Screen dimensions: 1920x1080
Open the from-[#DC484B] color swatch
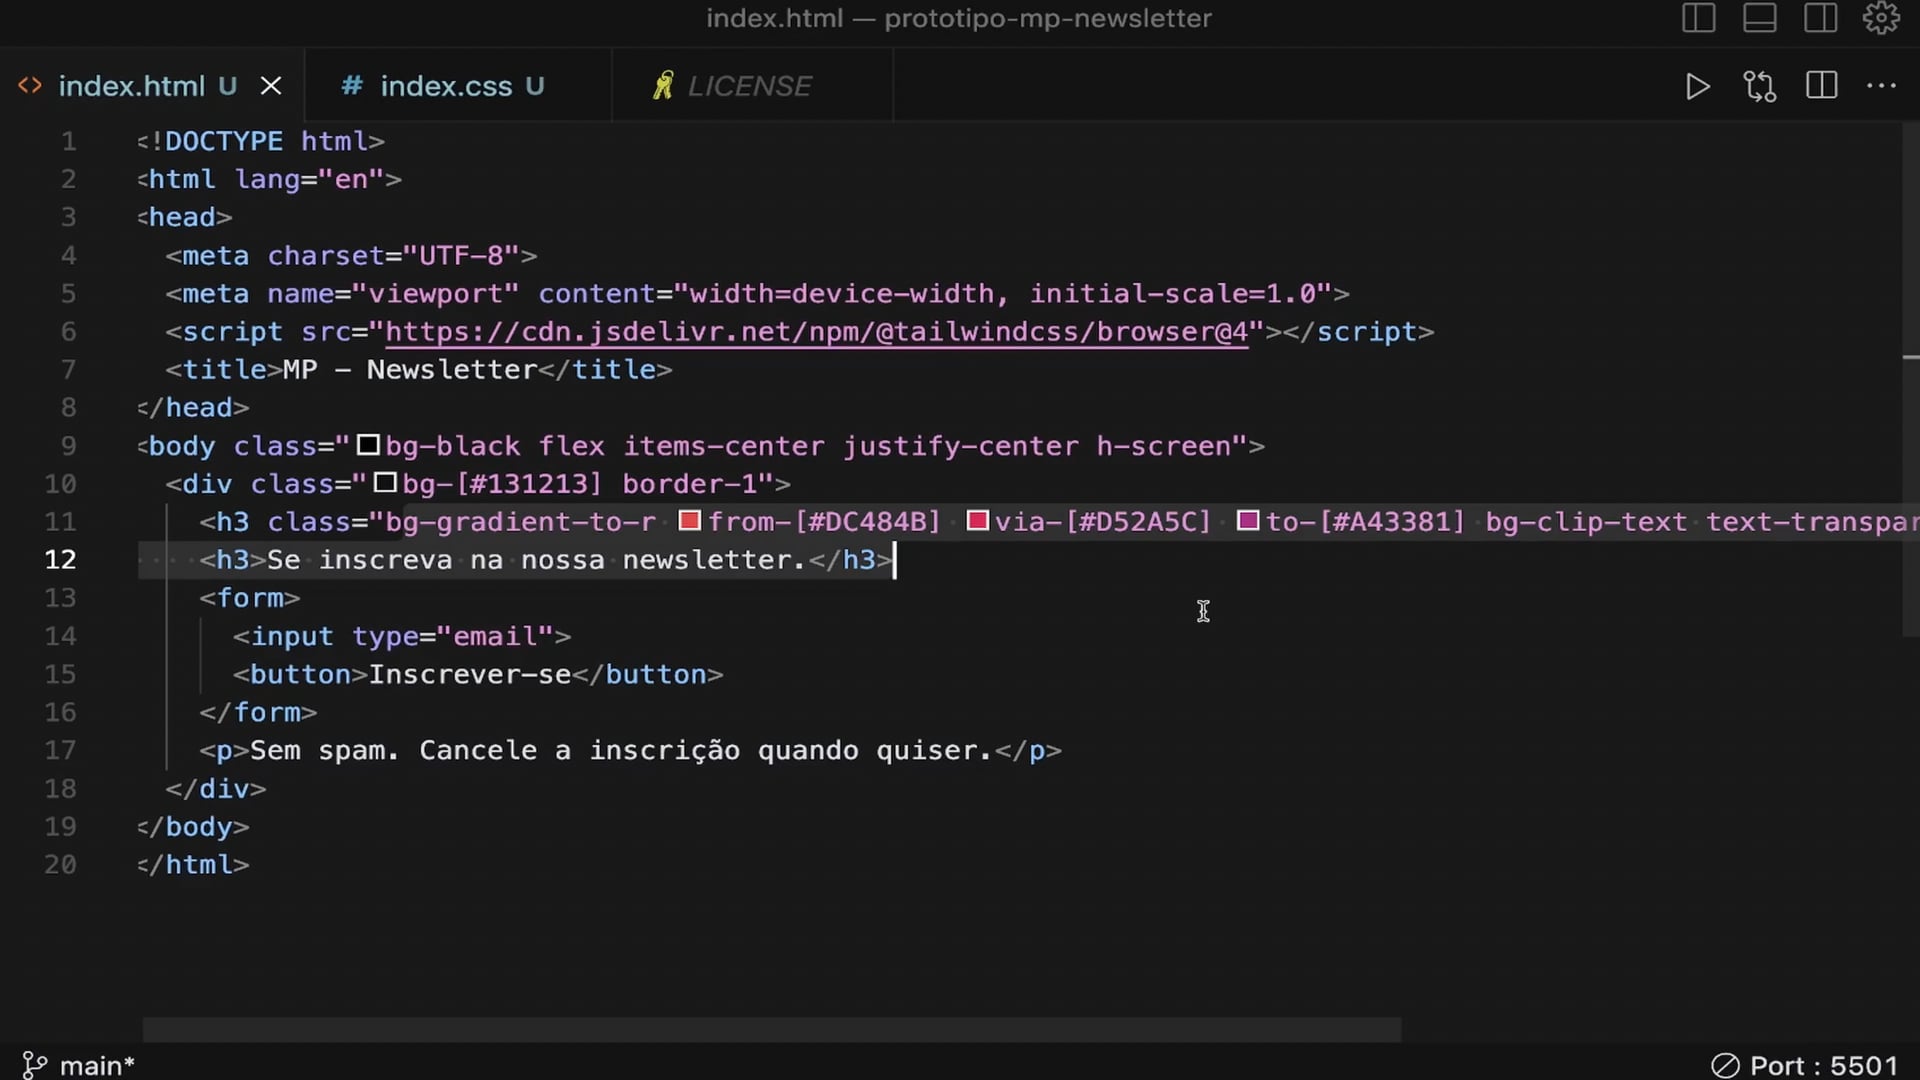click(x=689, y=521)
